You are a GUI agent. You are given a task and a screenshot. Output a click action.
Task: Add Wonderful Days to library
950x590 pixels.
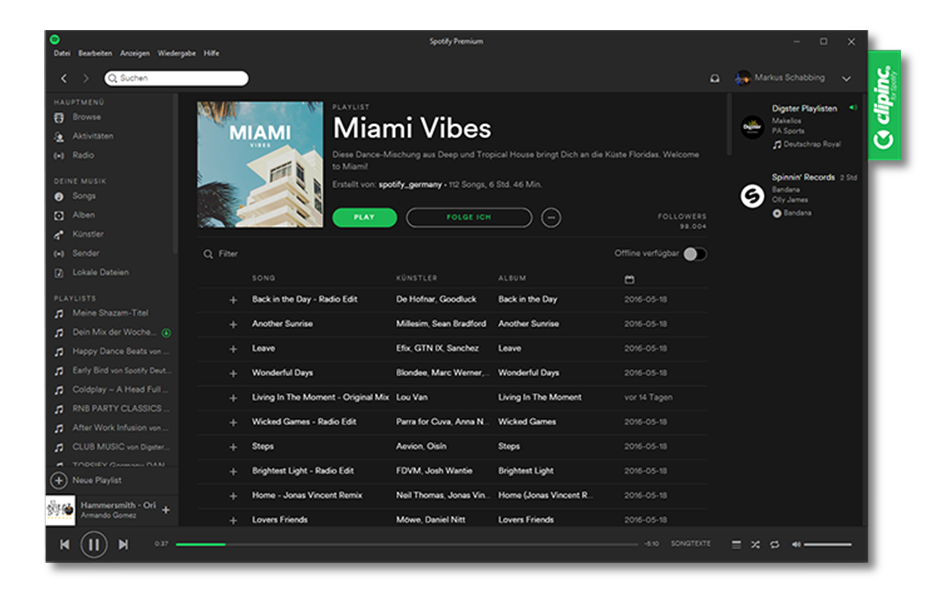[x=233, y=374]
